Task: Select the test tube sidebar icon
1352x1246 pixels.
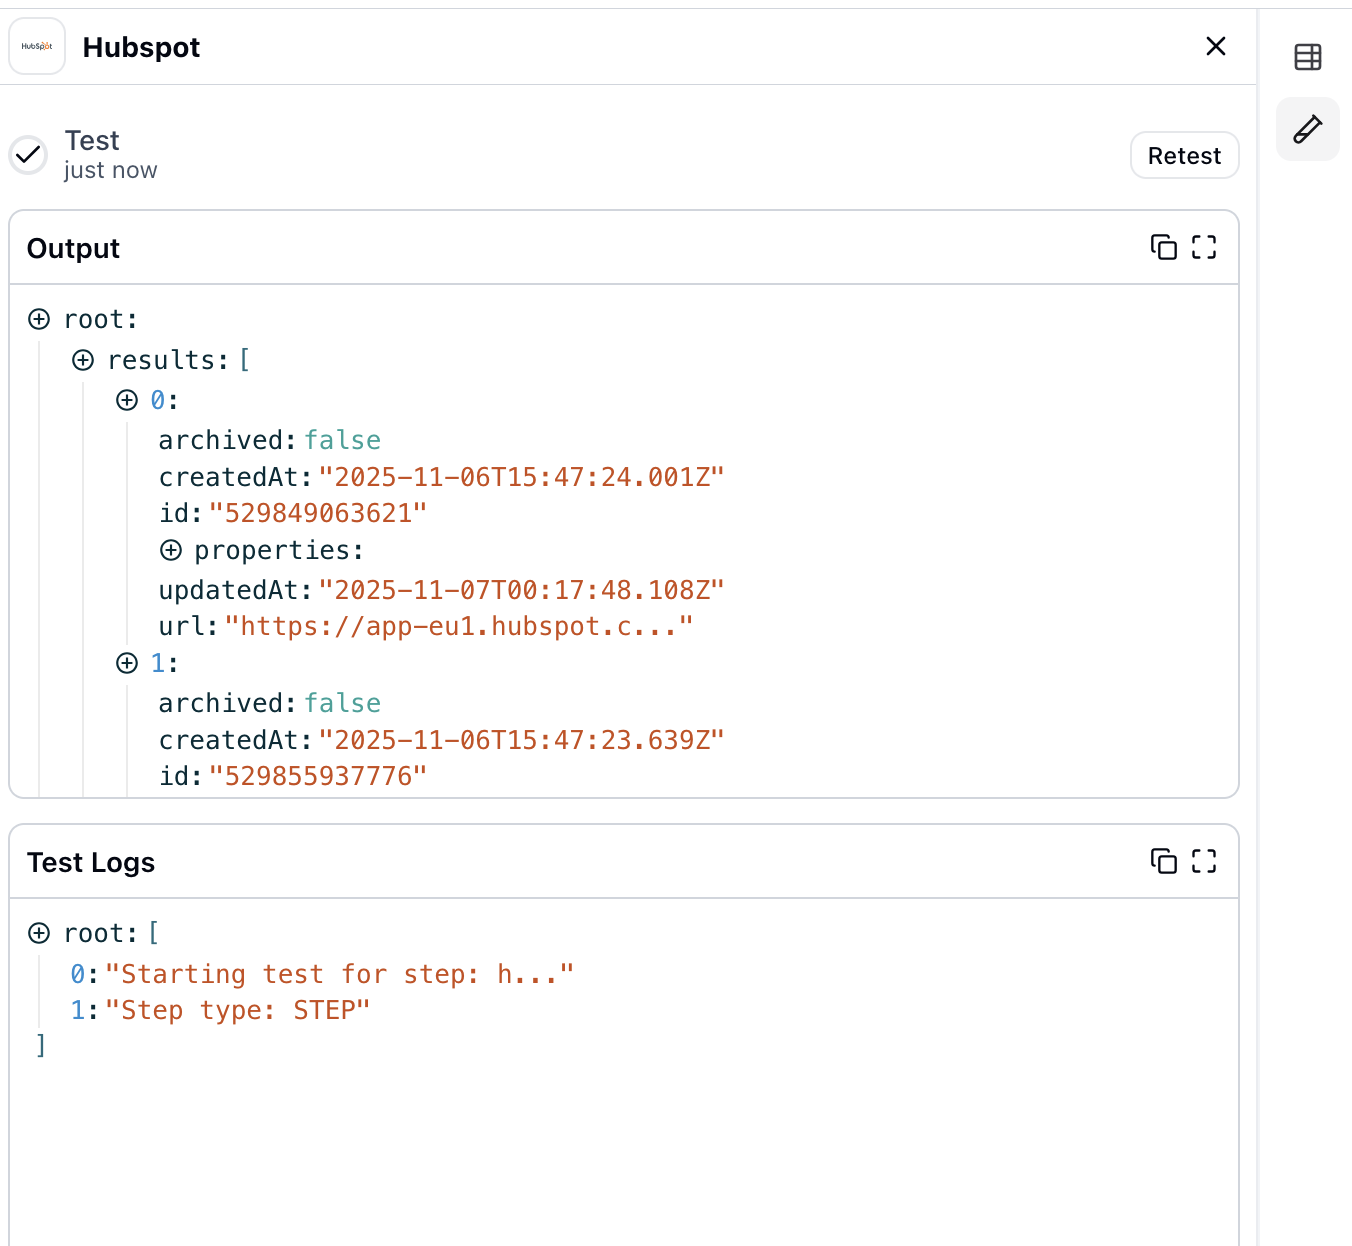Action: coord(1307,129)
